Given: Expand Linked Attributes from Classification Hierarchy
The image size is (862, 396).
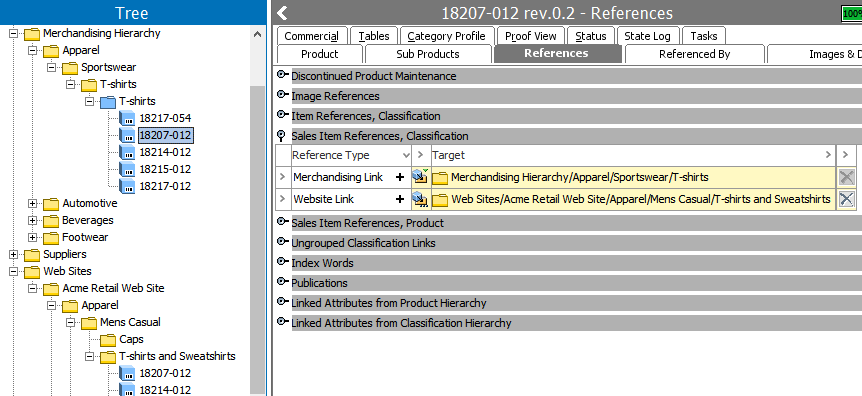Looking at the screenshot, I should point(283,322).
